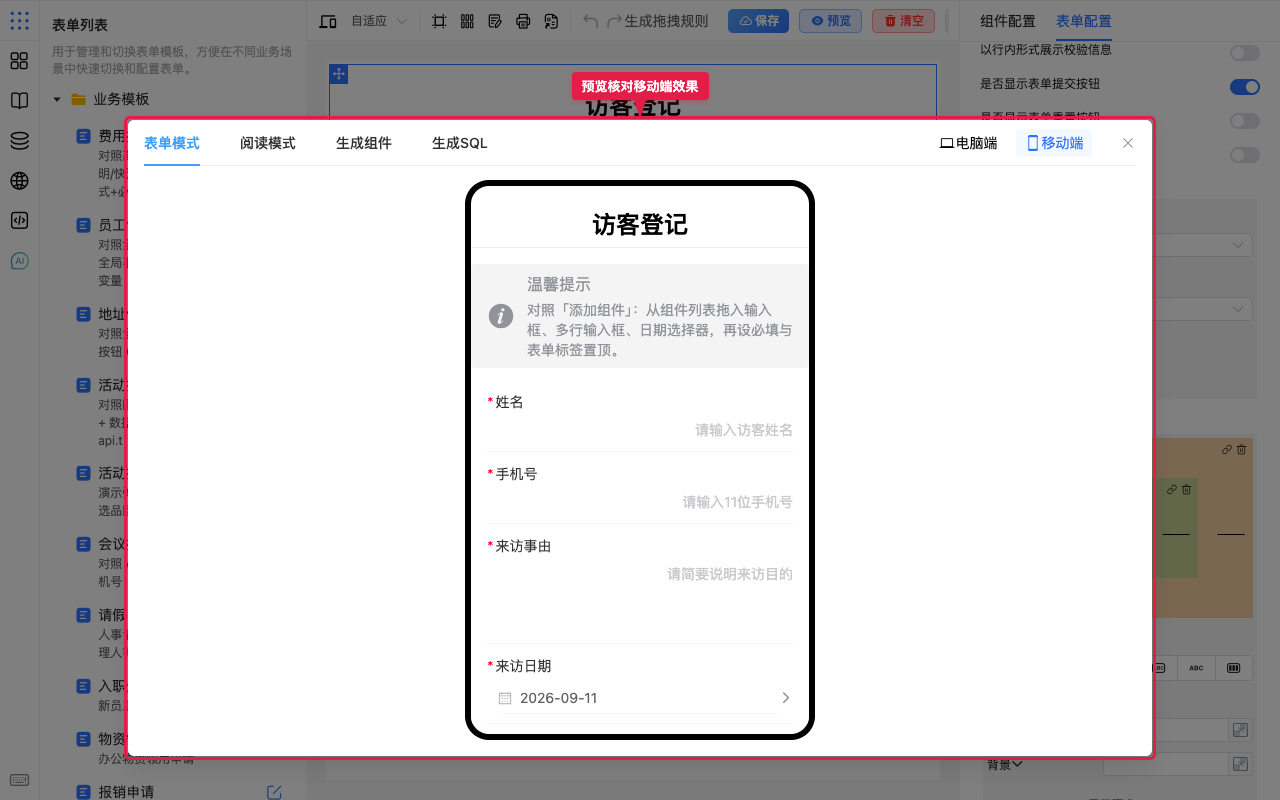This screenshot has width=1280, height=800.
Task: Switch to 表单模式 tab
Action: [172, 143]
